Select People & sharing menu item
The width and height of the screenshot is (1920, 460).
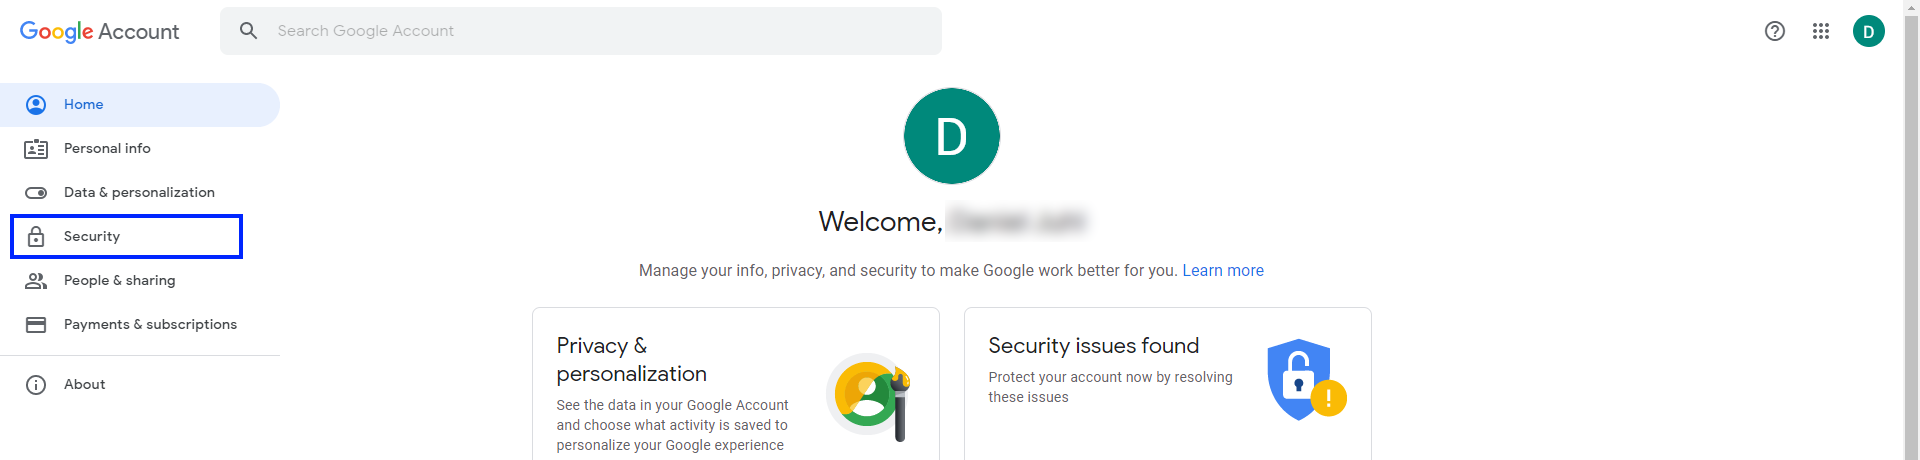[x=119, y=281]
